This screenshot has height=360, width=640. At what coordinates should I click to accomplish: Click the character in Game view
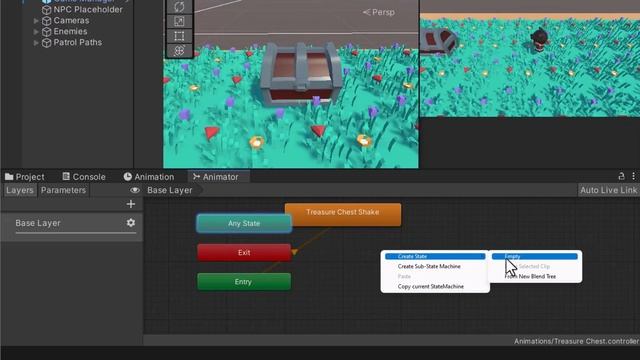point(541,41)
